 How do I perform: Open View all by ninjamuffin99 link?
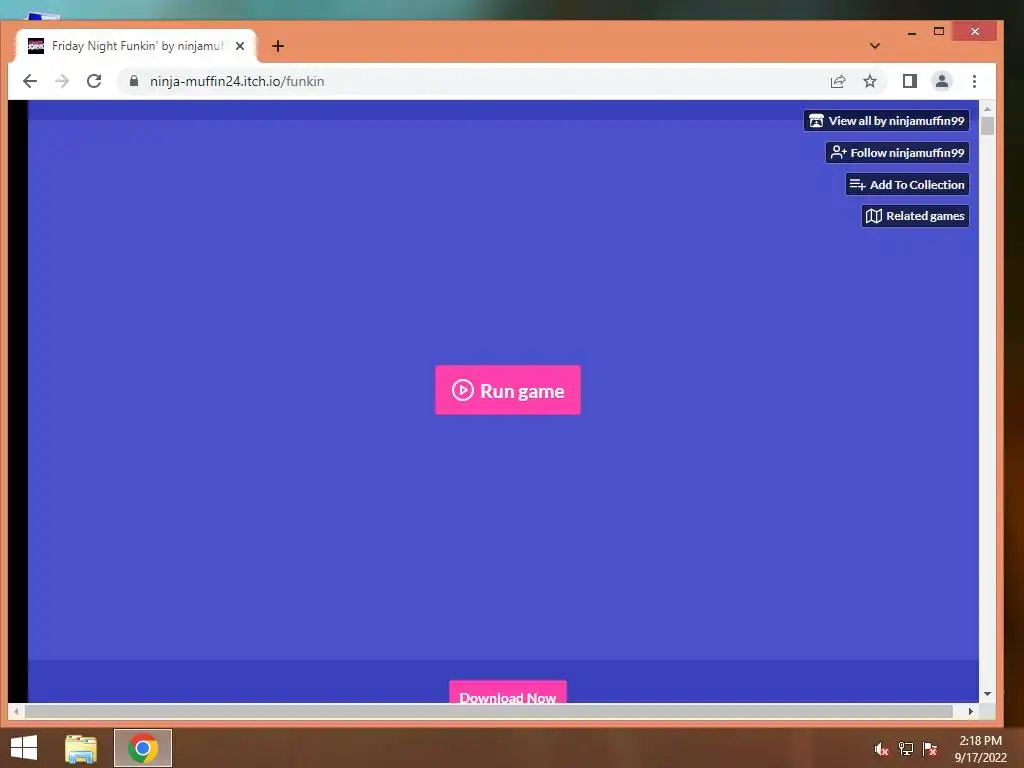point(886,121)
